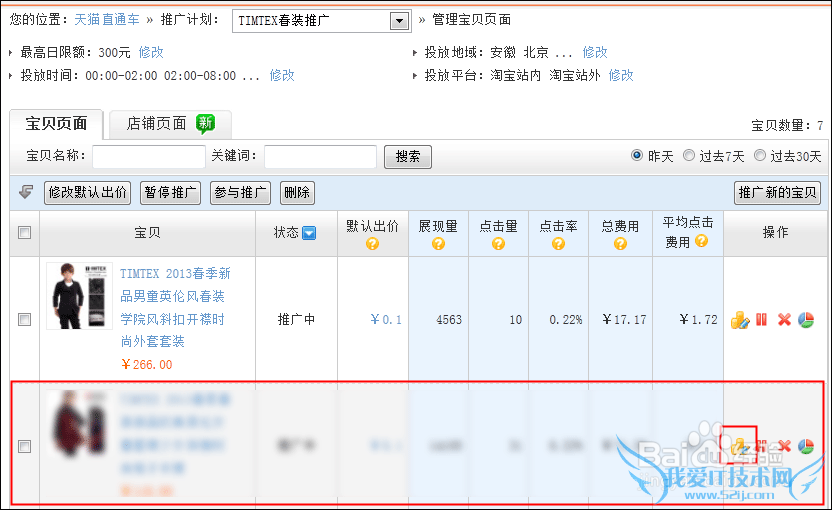Image resolution: width=832 pixels, height=510 pixels.
Task: Focus the 关键词 input field
Action: (320, 157)
